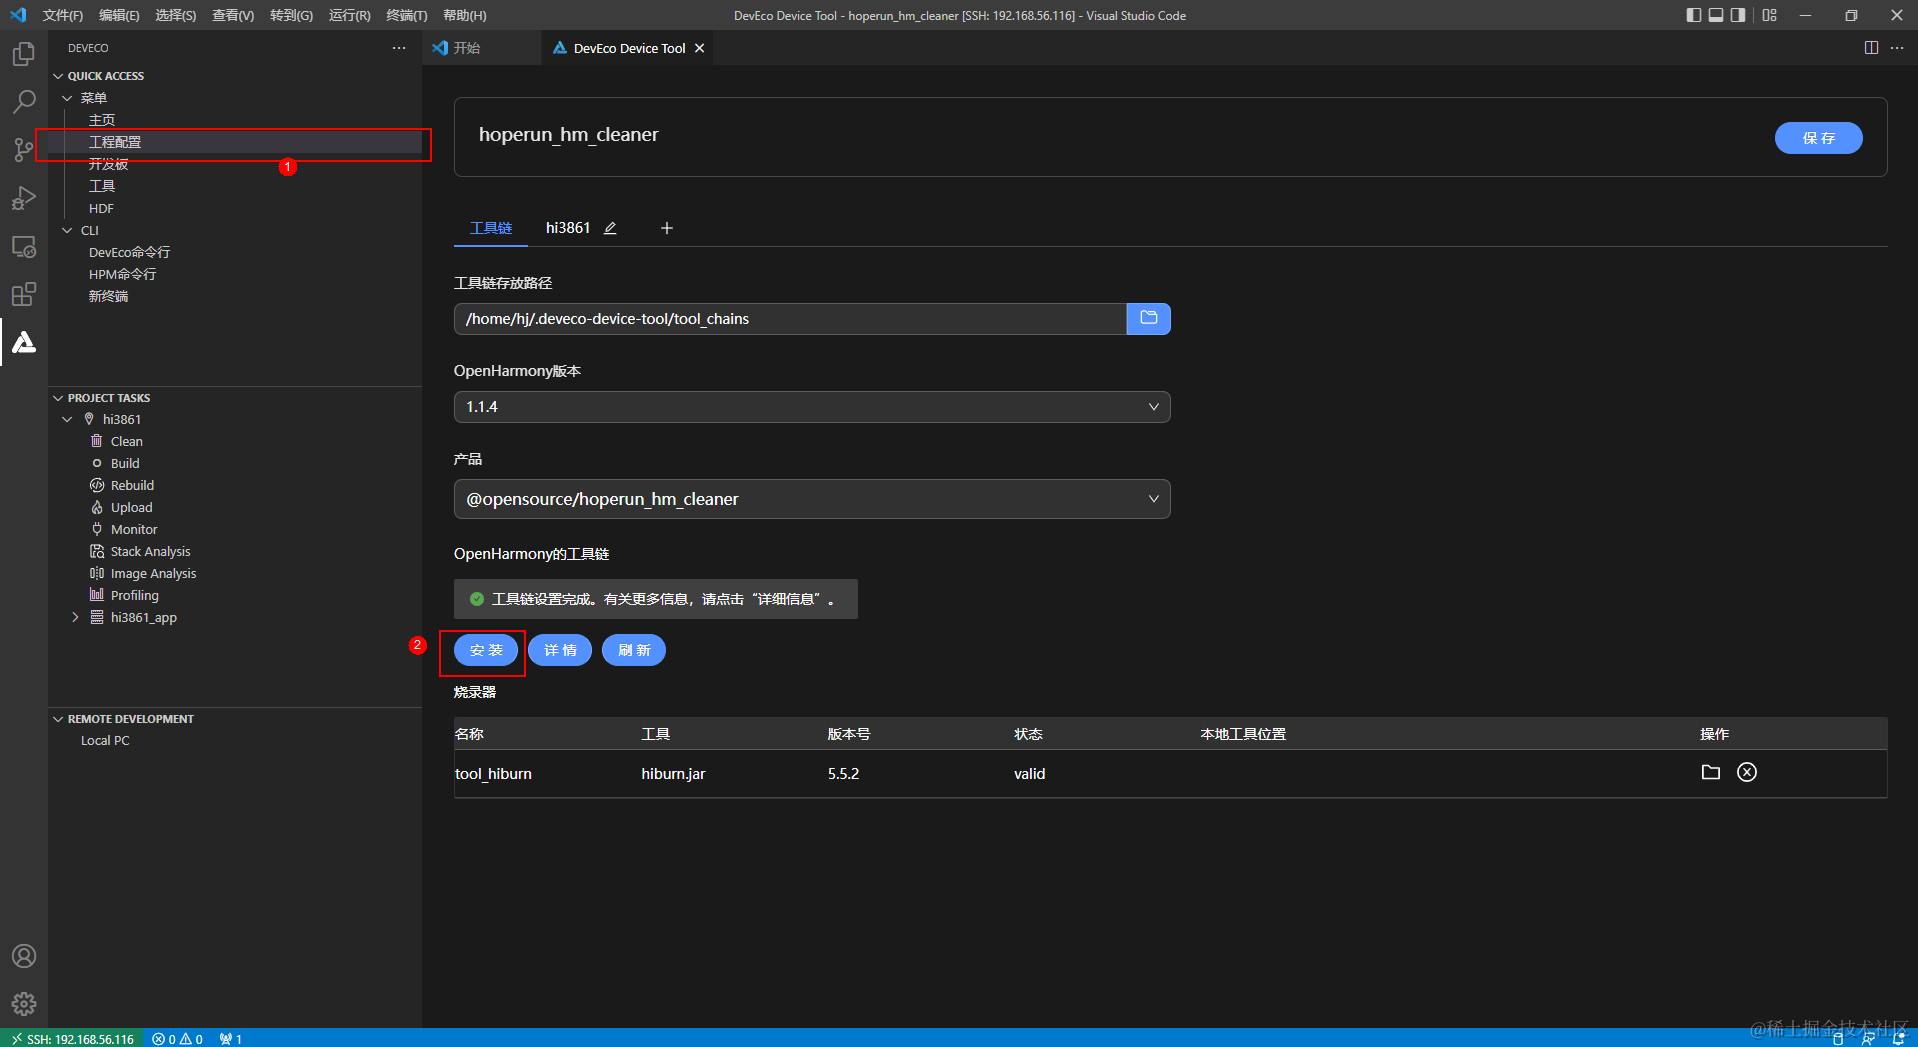
Task: Open tool_hiburn local folder location
Action: coord(1710,772)
